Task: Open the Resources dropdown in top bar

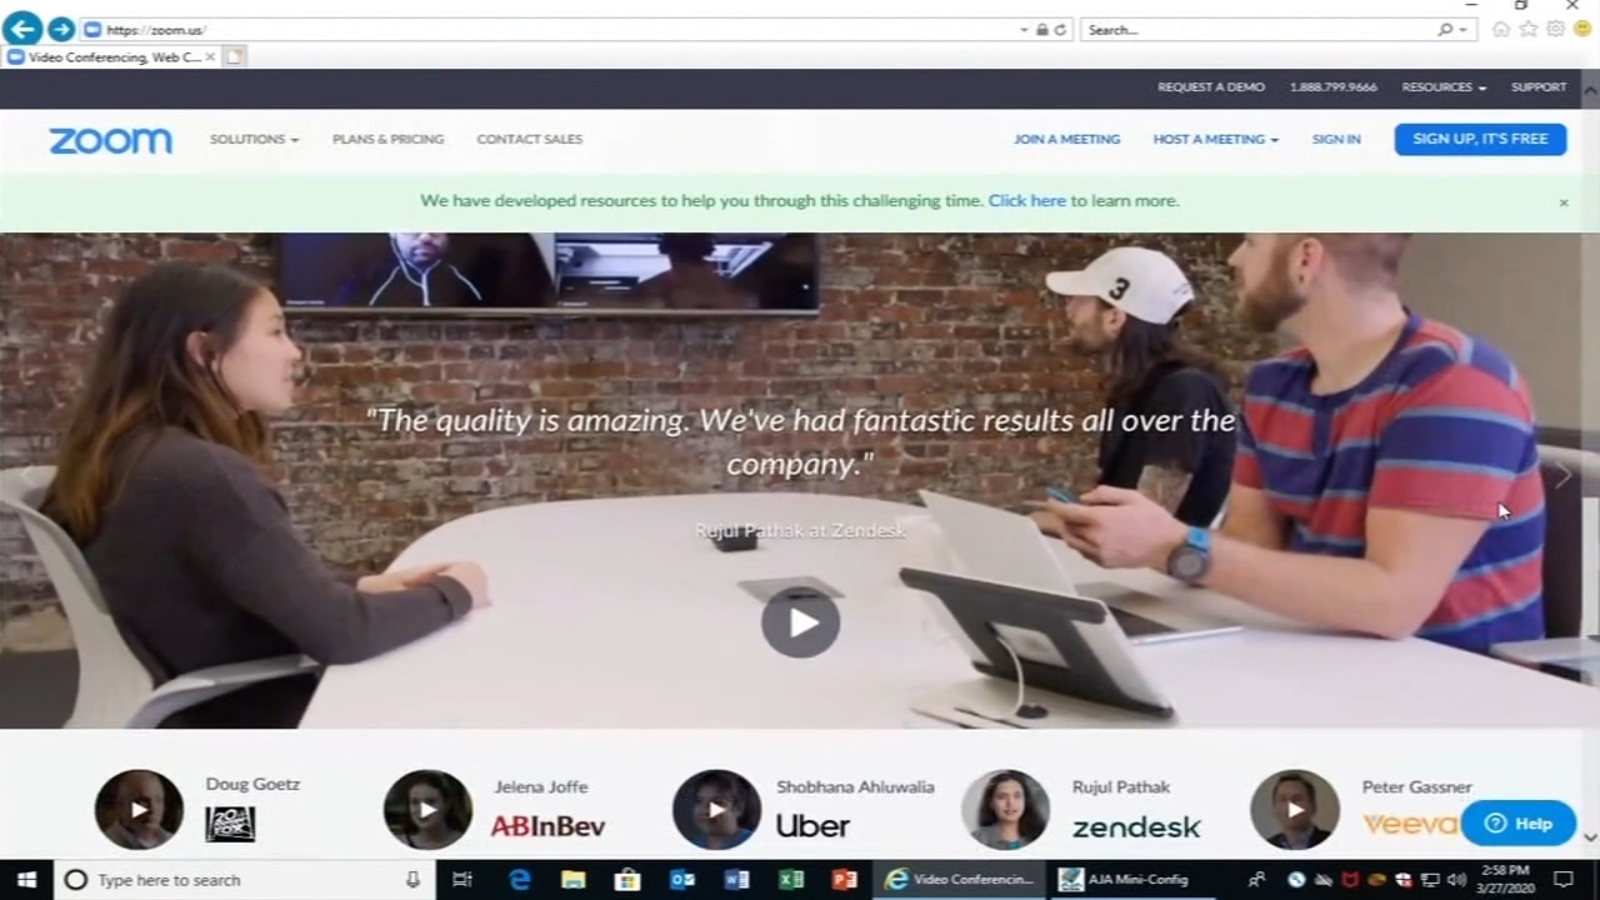Action: 1443,87
